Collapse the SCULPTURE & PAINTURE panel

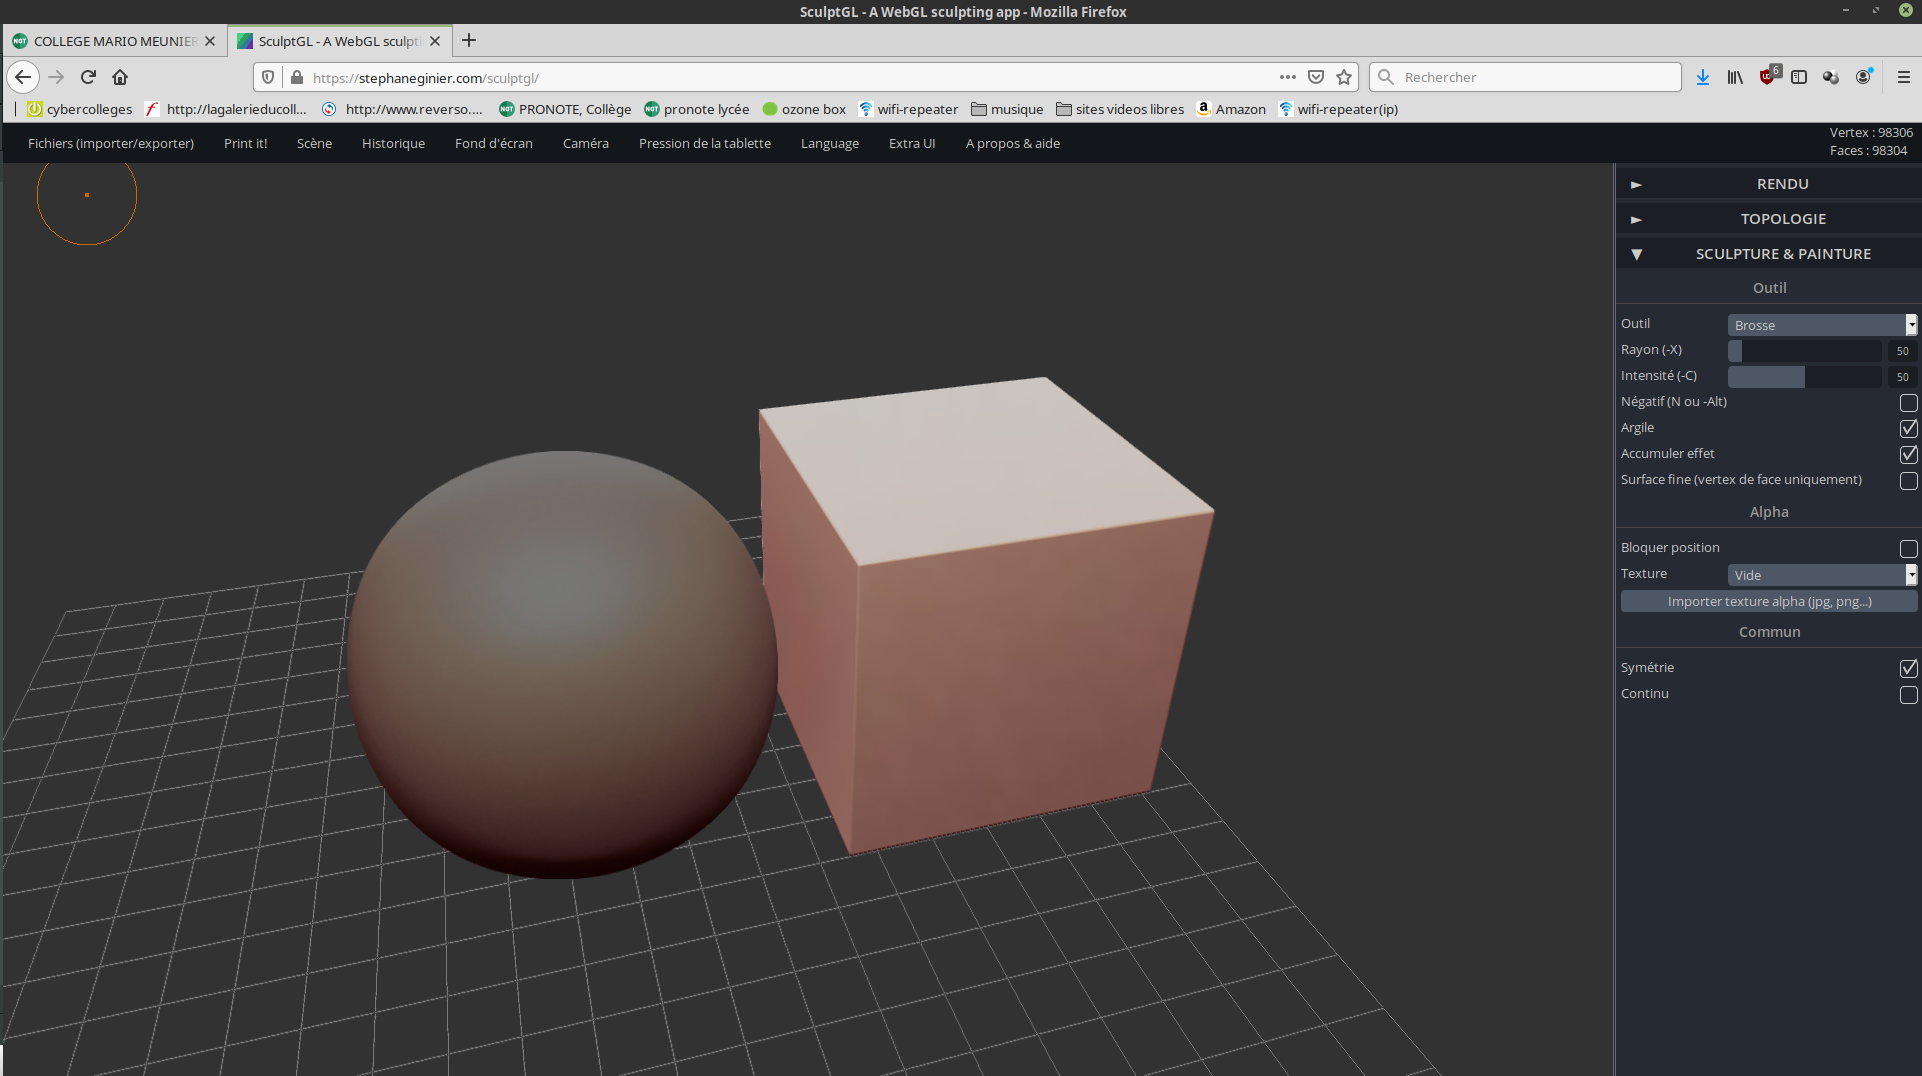tap(1768, 254)
